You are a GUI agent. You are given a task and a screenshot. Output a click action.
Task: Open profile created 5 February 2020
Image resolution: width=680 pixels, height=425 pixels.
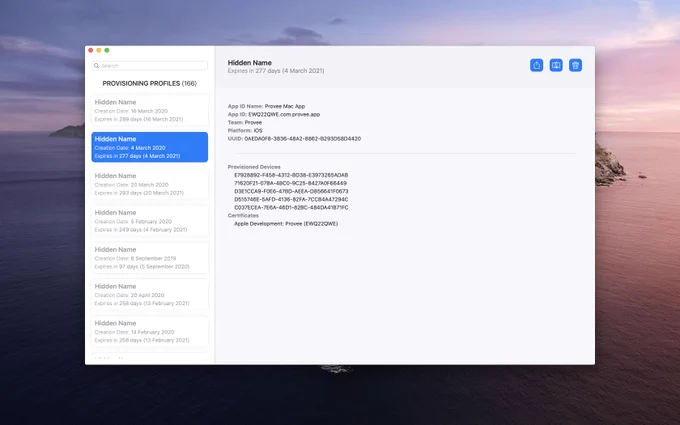(150, 221)
